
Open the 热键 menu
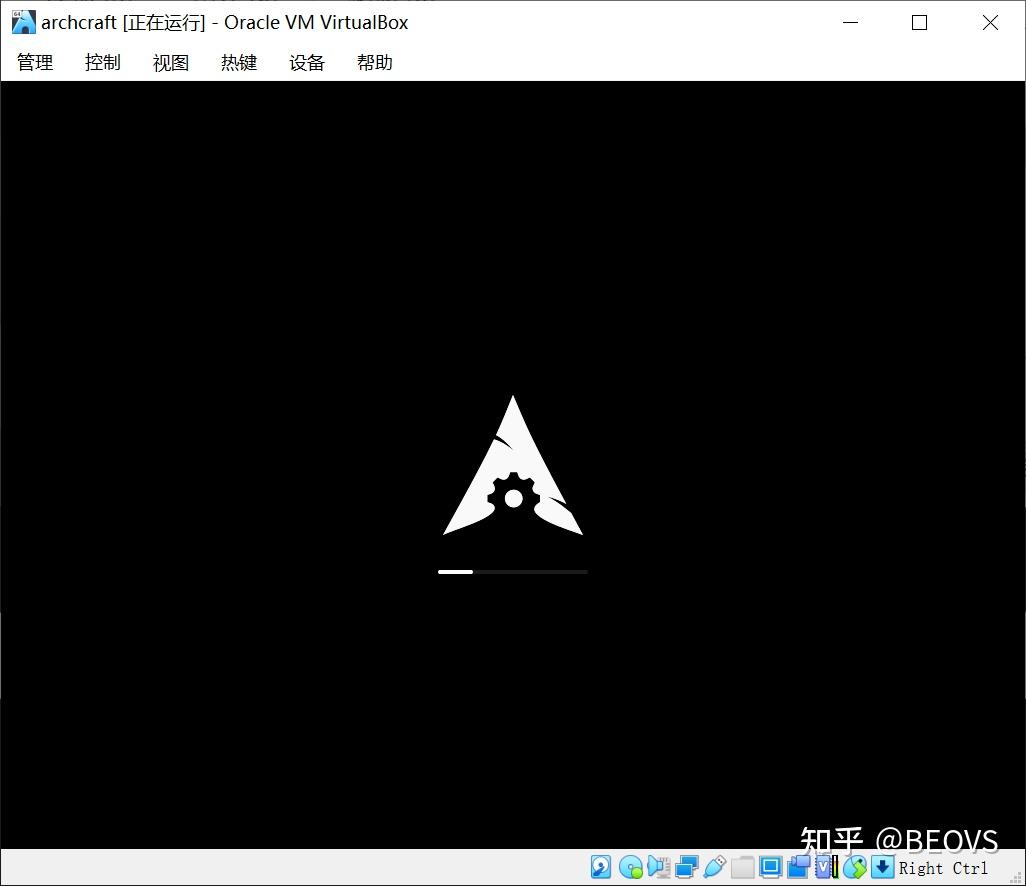(x=238, y=62)
